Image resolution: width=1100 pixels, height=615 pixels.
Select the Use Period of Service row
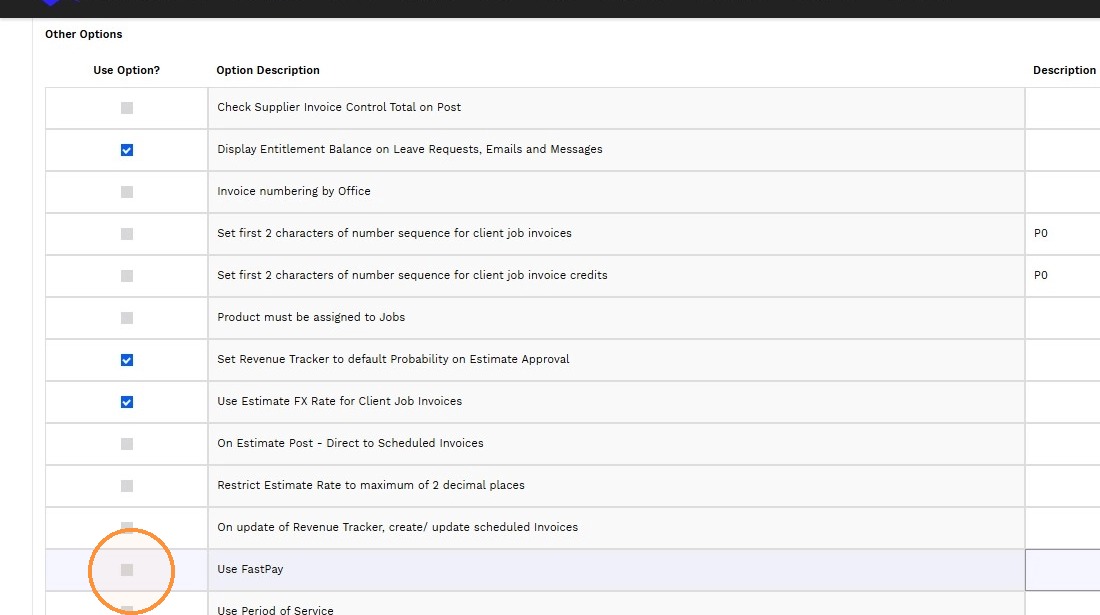(x=572, y=604)
